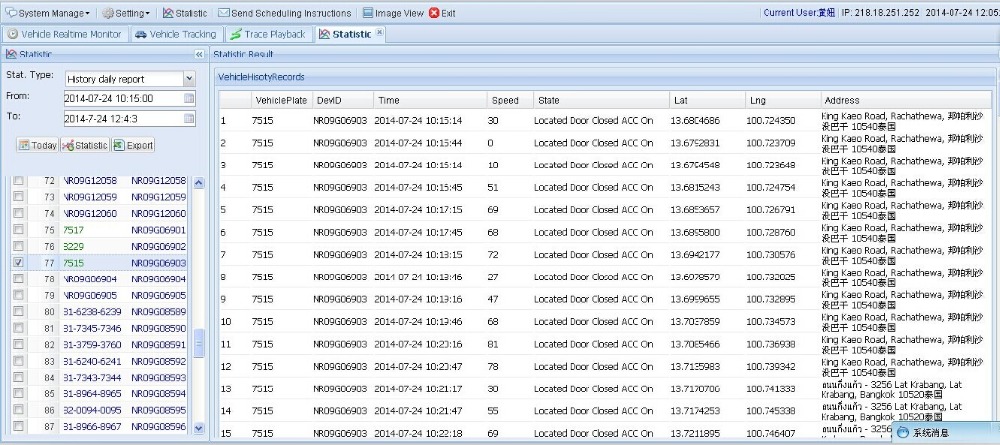Check the box for vehicle 81-7345-7346
Image resolution: width=1000 pixels, height=445 pixels.
pos(18,328)
